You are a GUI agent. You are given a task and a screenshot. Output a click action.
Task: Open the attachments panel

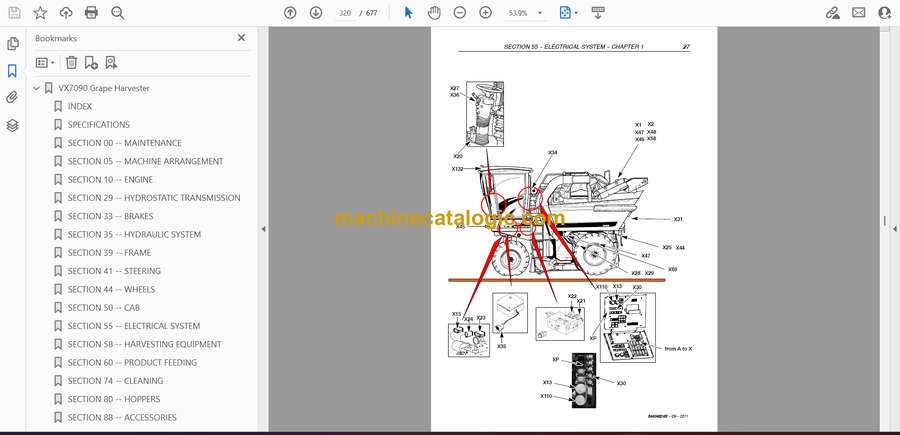click(x=12, y=98)
